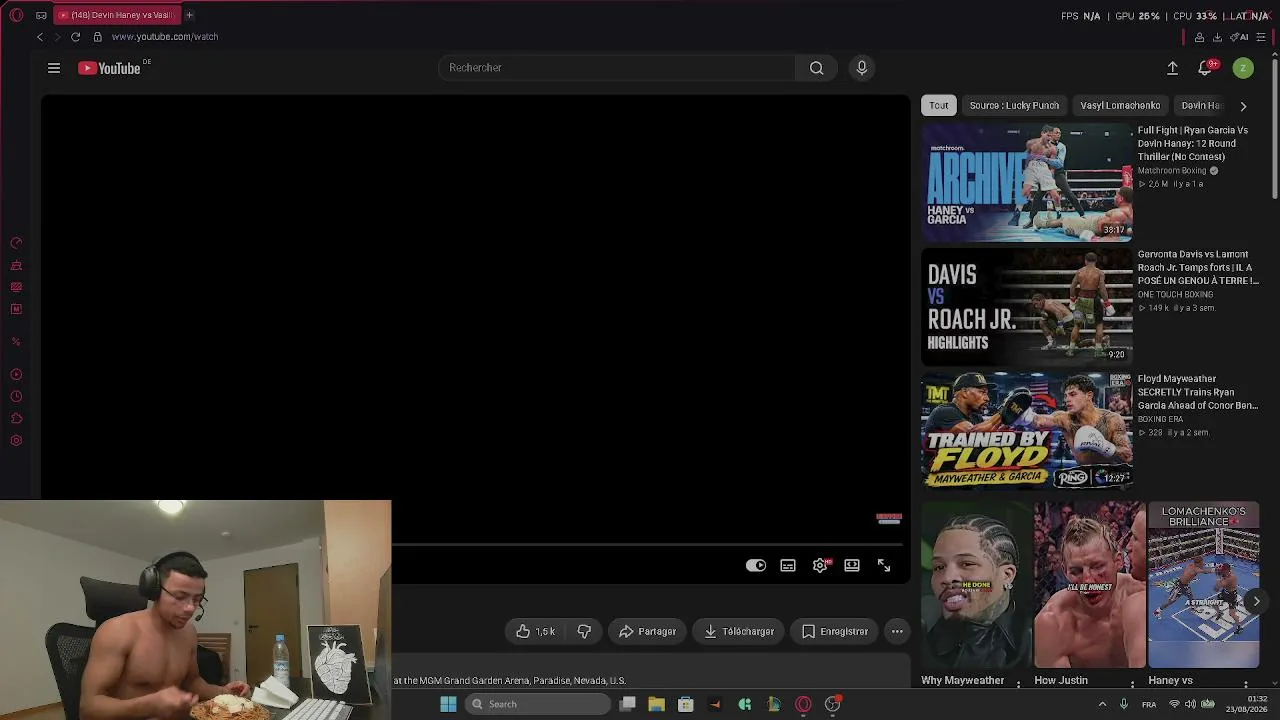Open options for the Haney vs short
This screenshot has width=1280, height=720.
click(1247, 683)
